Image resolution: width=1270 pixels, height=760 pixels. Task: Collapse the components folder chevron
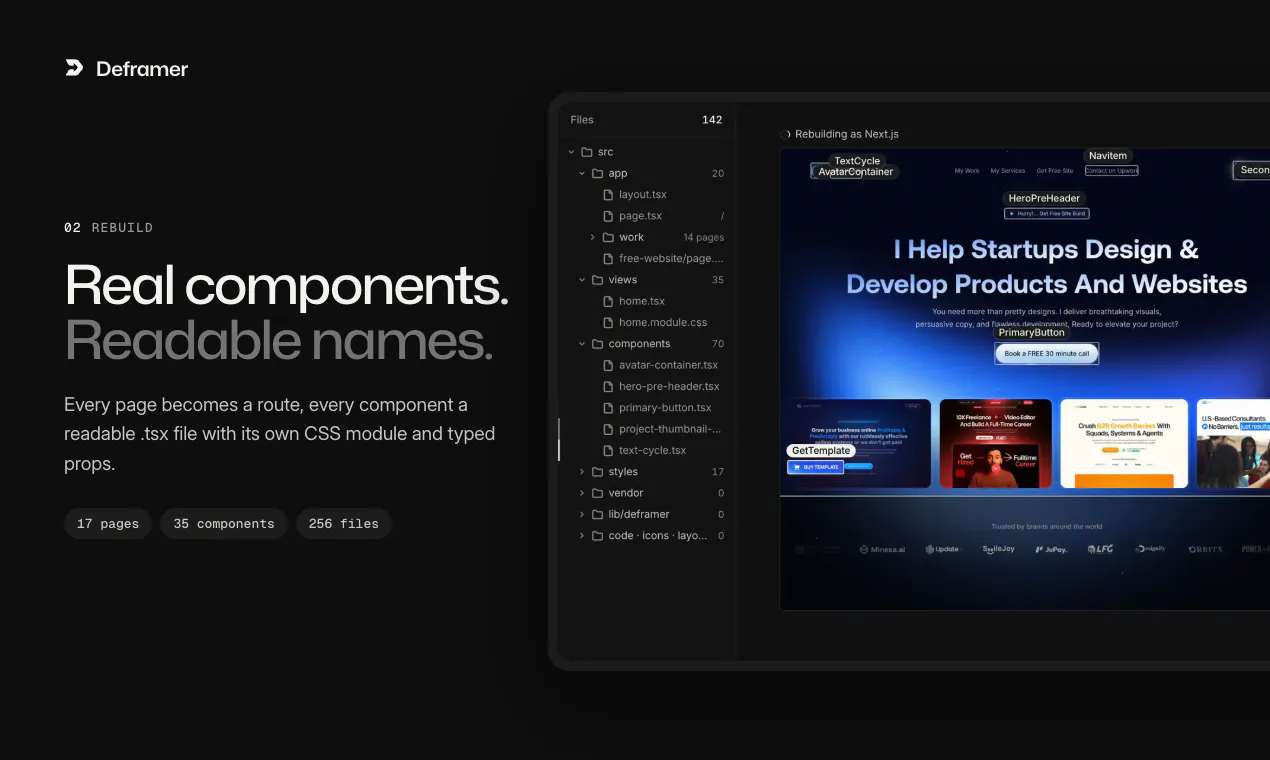583,344
